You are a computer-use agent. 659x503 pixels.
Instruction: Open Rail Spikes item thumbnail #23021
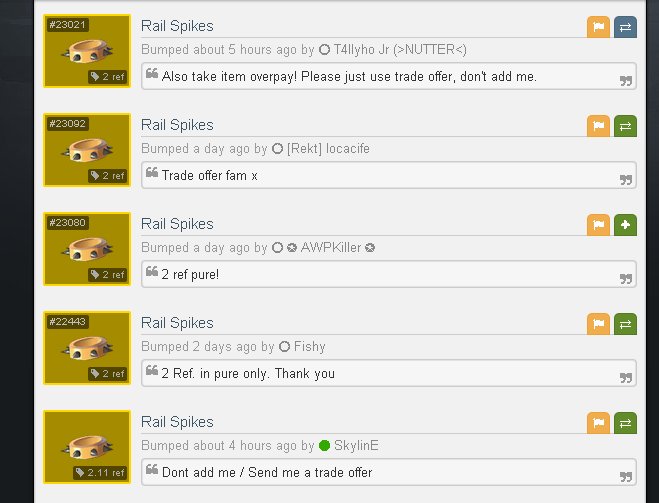[87, 51]
